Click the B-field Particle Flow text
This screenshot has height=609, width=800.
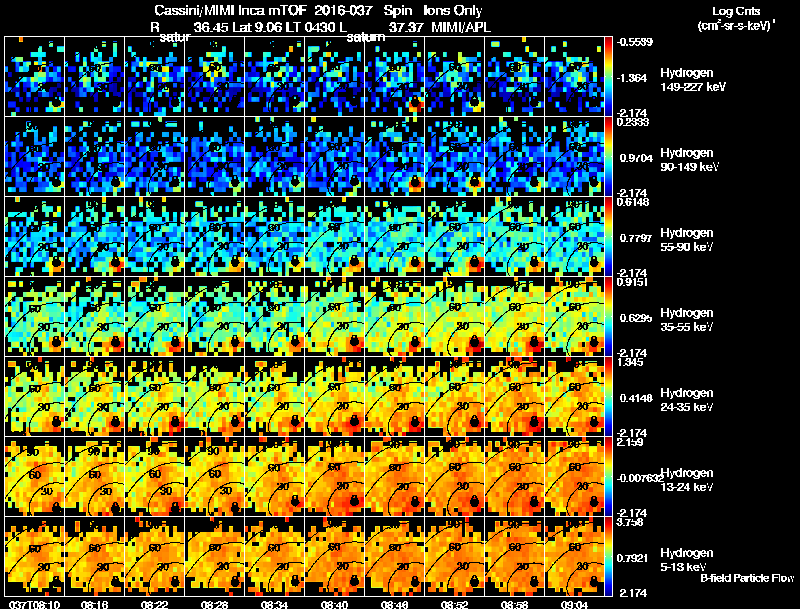[747, 578]
